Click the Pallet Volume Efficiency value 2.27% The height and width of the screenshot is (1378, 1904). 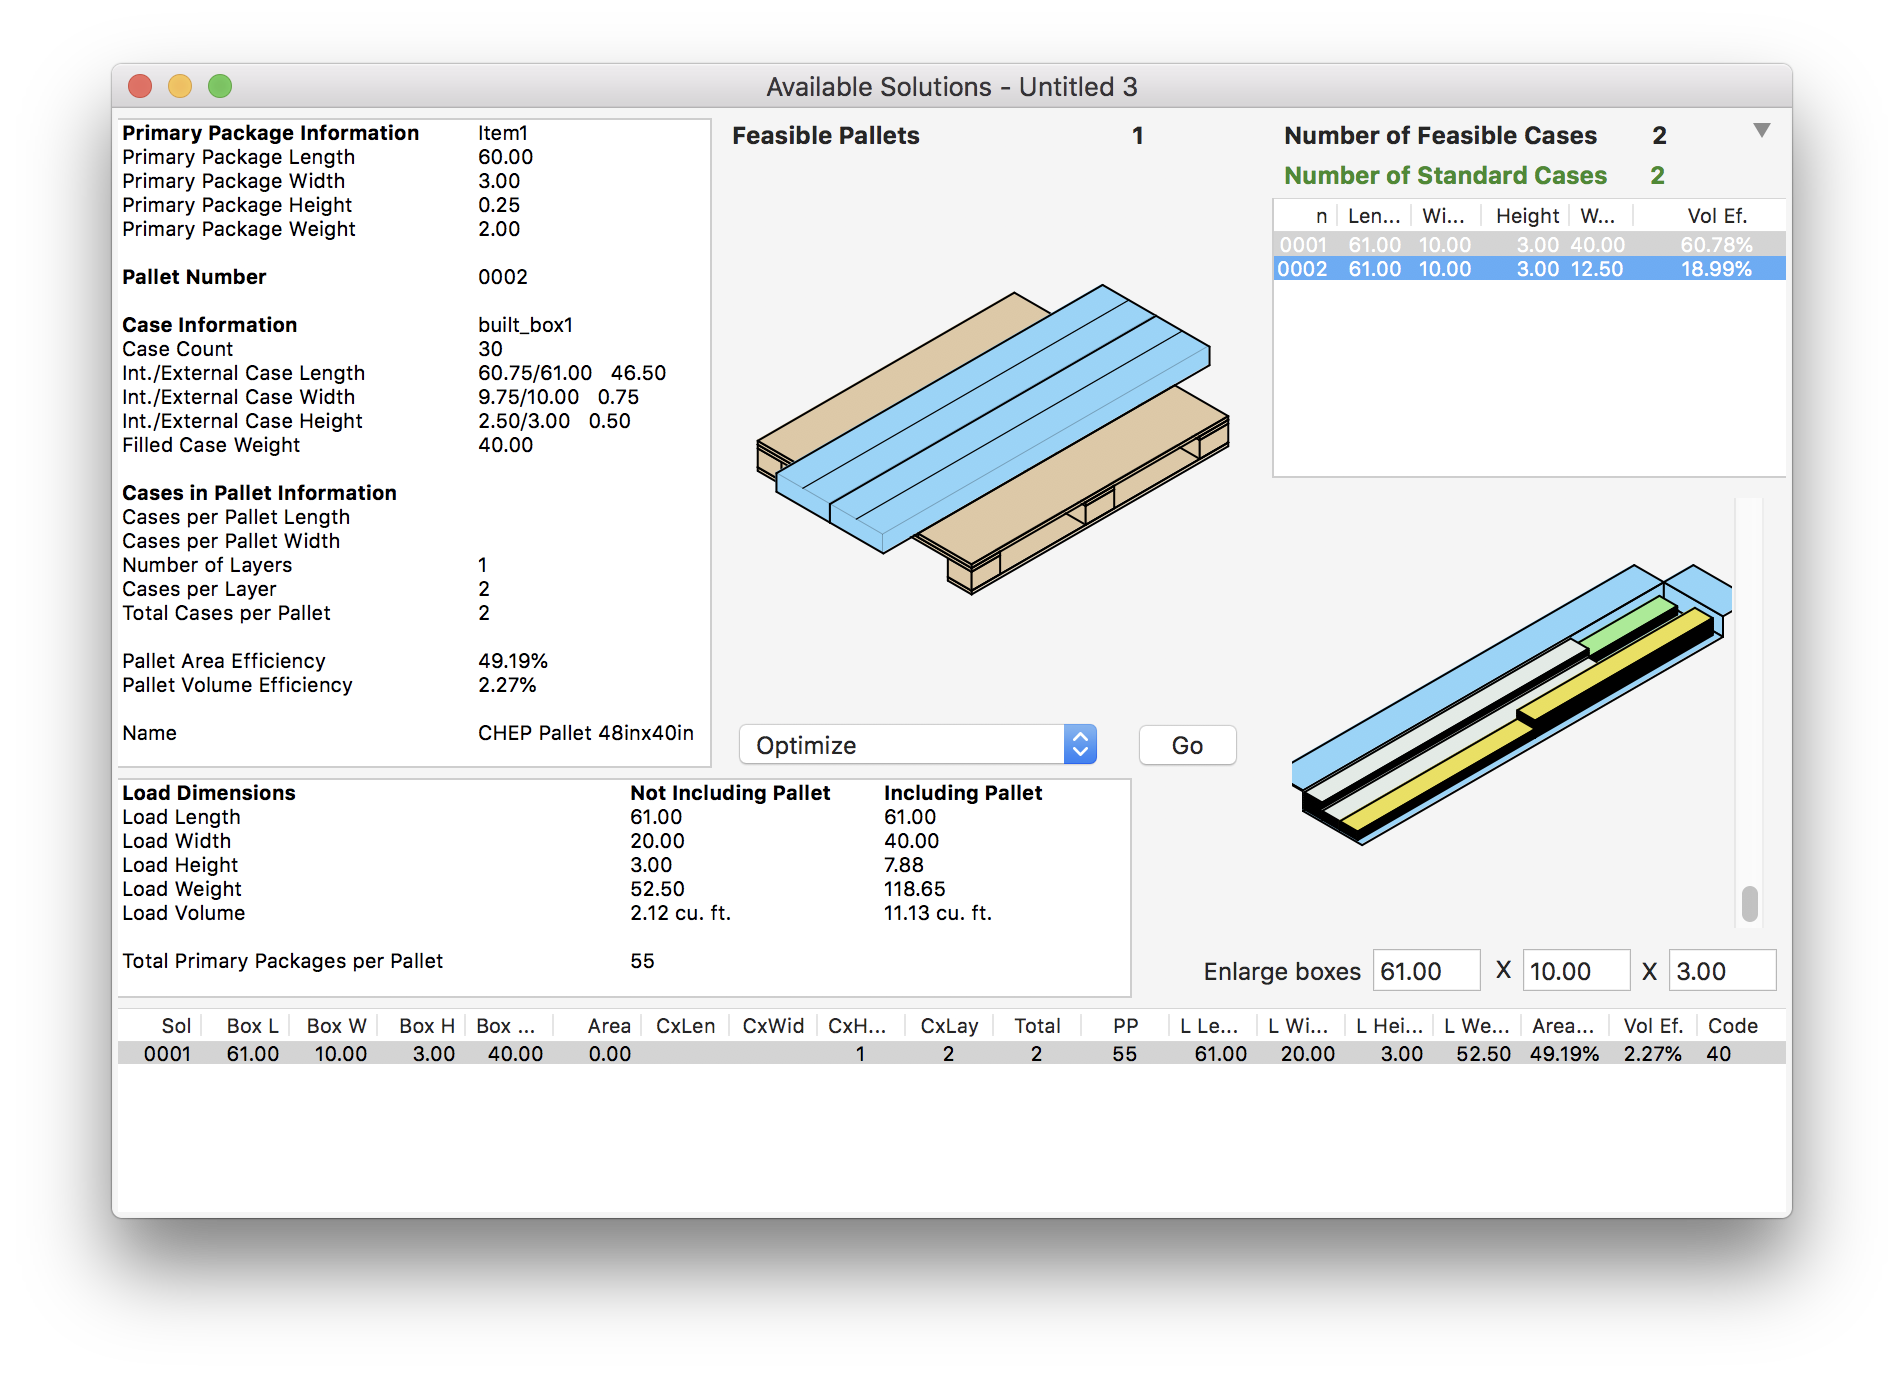506,685
